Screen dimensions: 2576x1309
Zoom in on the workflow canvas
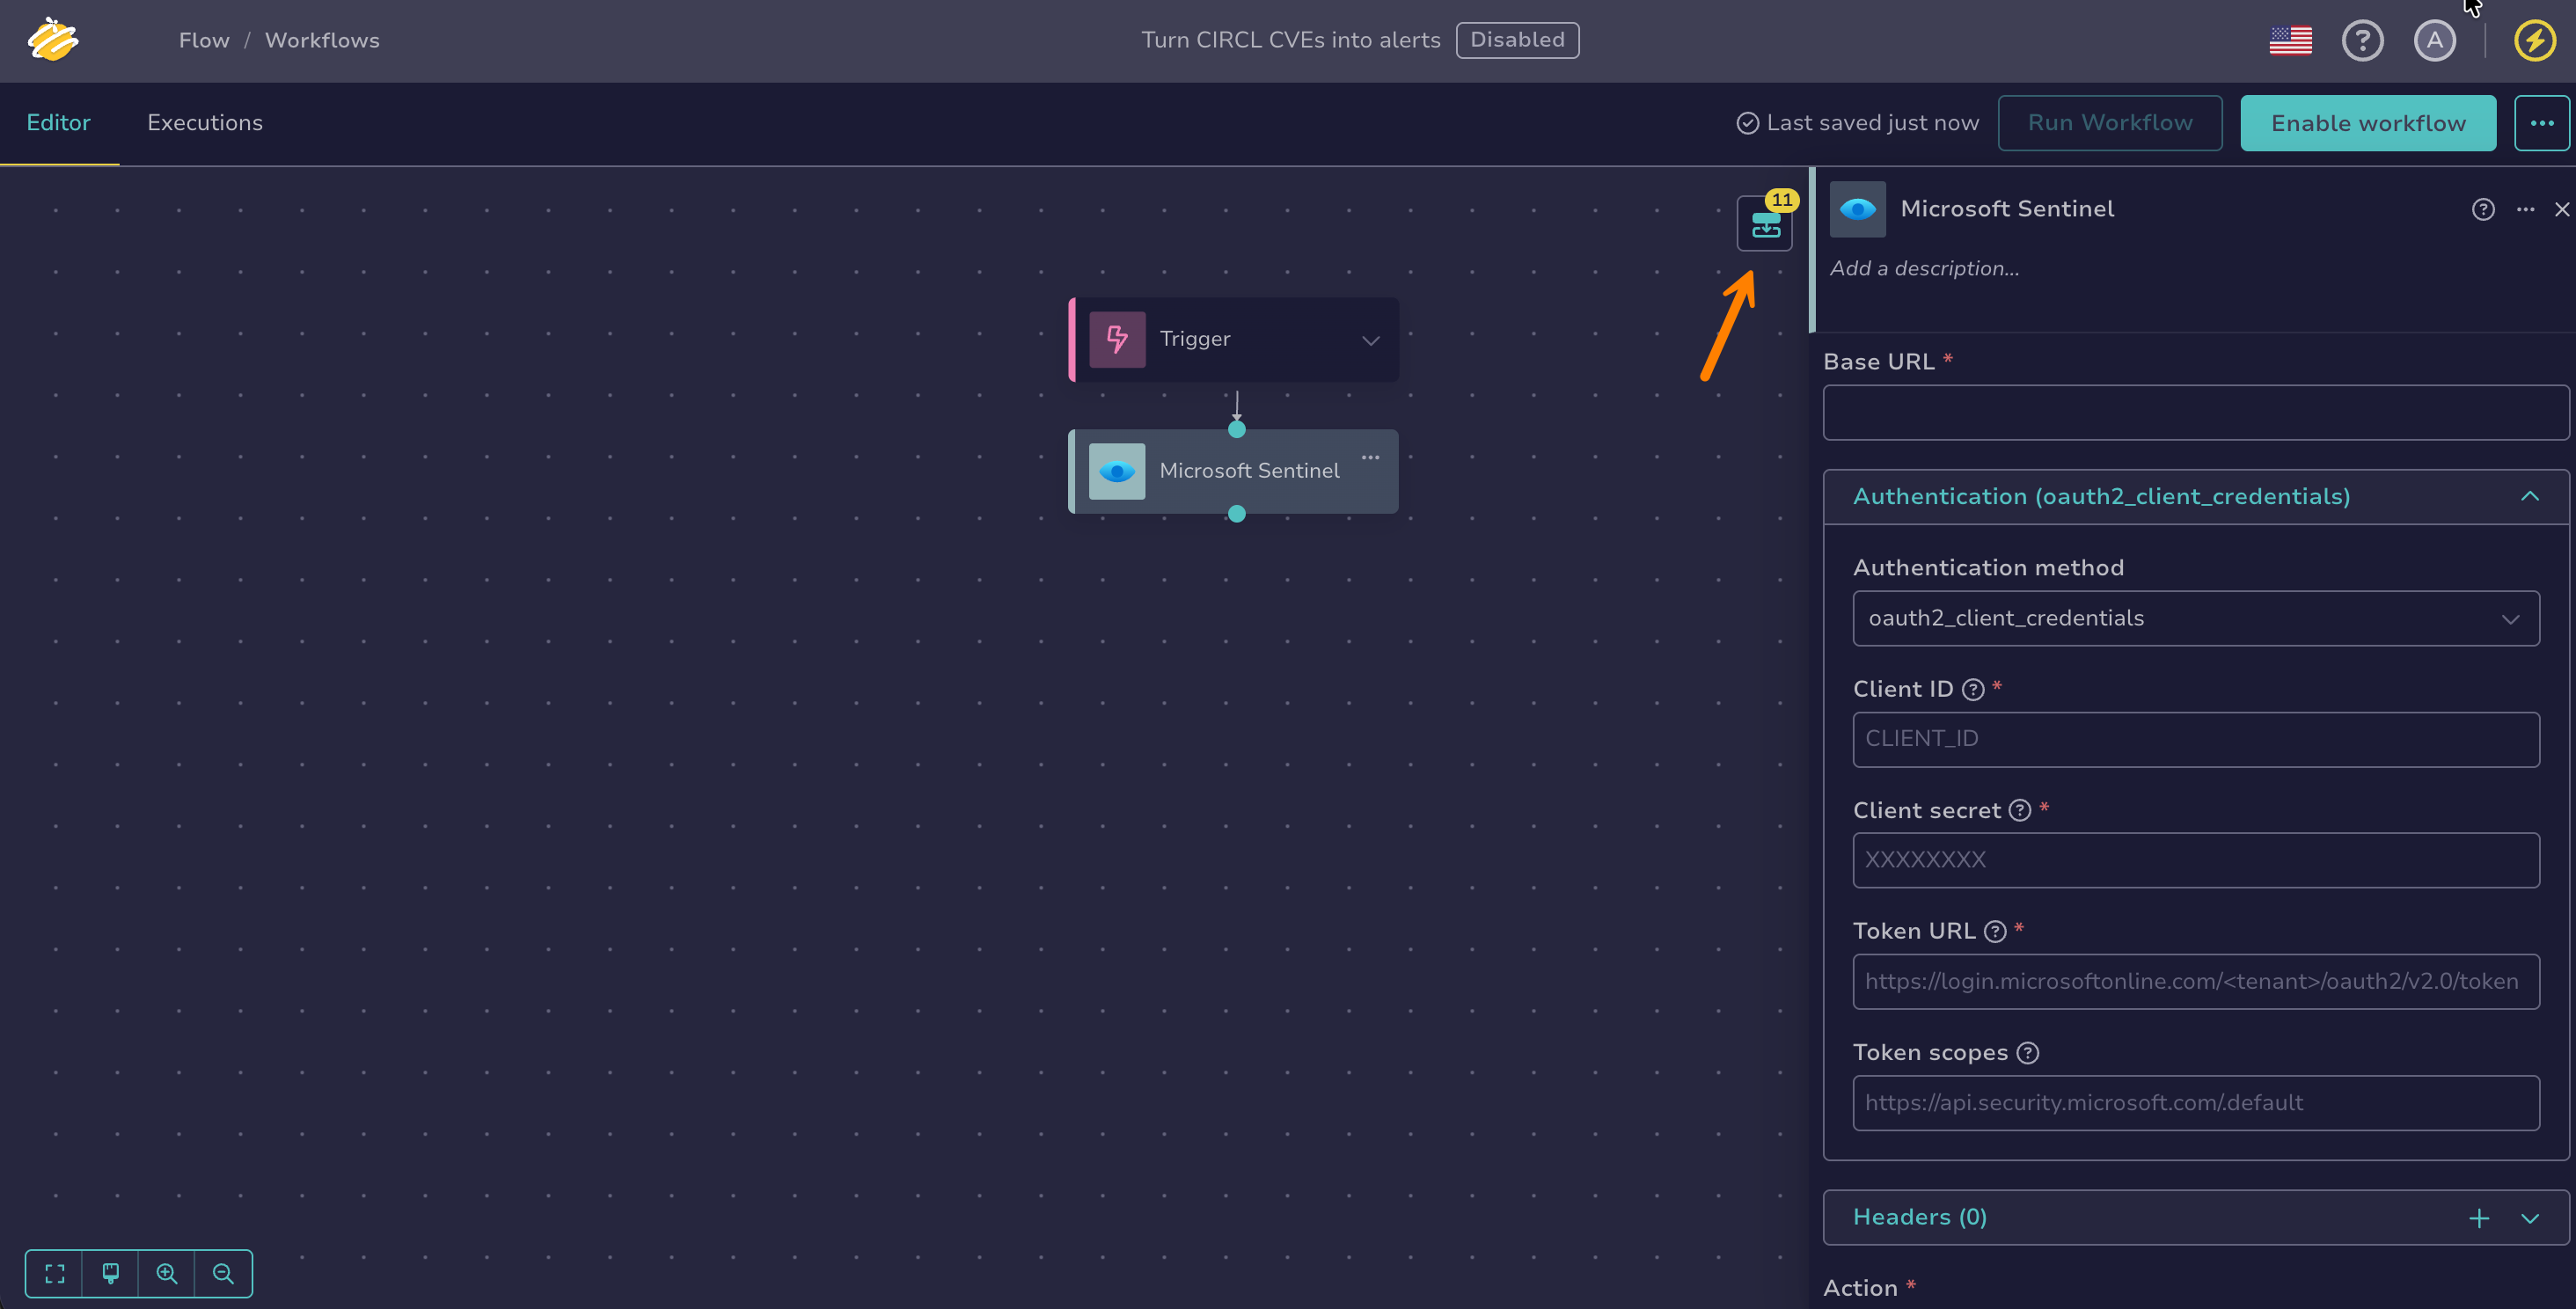(x=167, y=1273)
